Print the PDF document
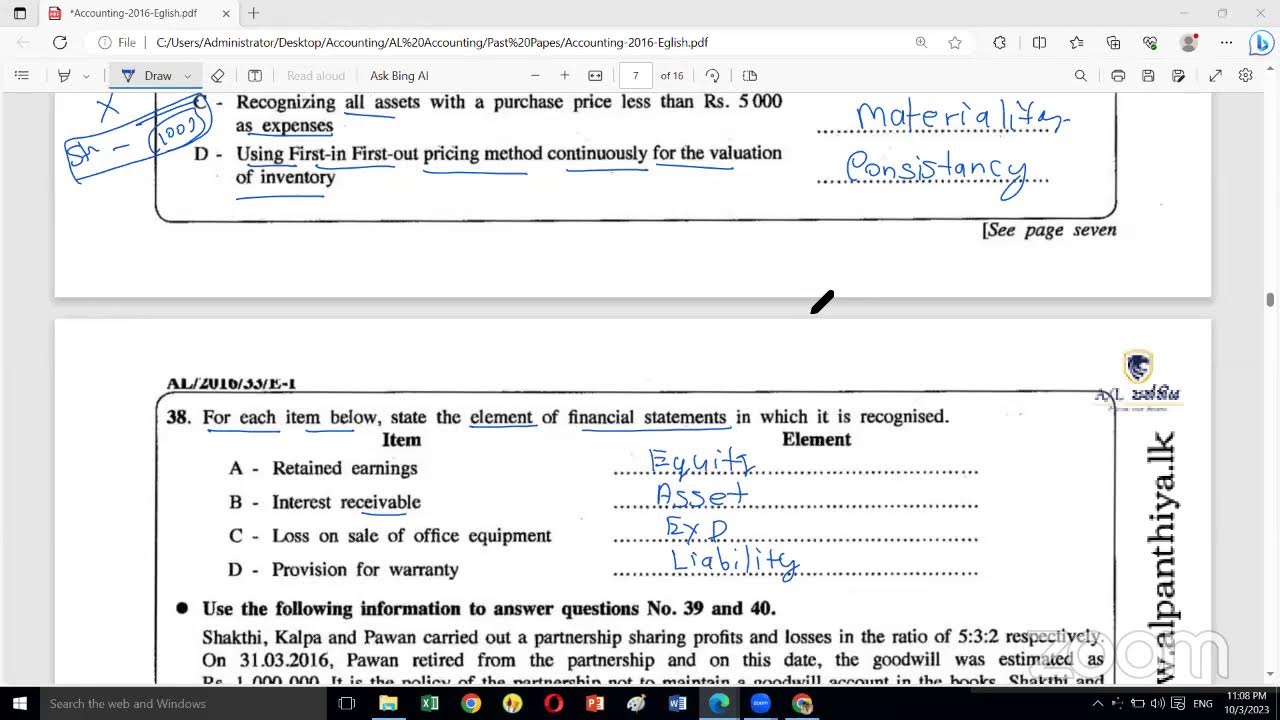Screen dimensions: 1280x720 (1118, 76)
